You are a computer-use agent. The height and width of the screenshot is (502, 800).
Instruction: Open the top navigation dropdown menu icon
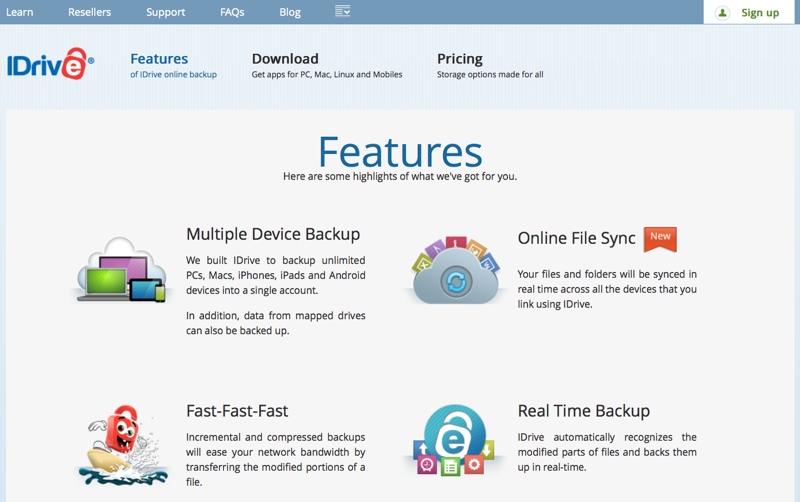pos(342,11)
